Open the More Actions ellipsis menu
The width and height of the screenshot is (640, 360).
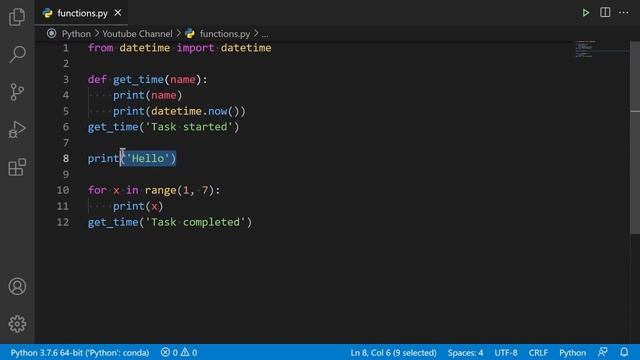point(623,13)
